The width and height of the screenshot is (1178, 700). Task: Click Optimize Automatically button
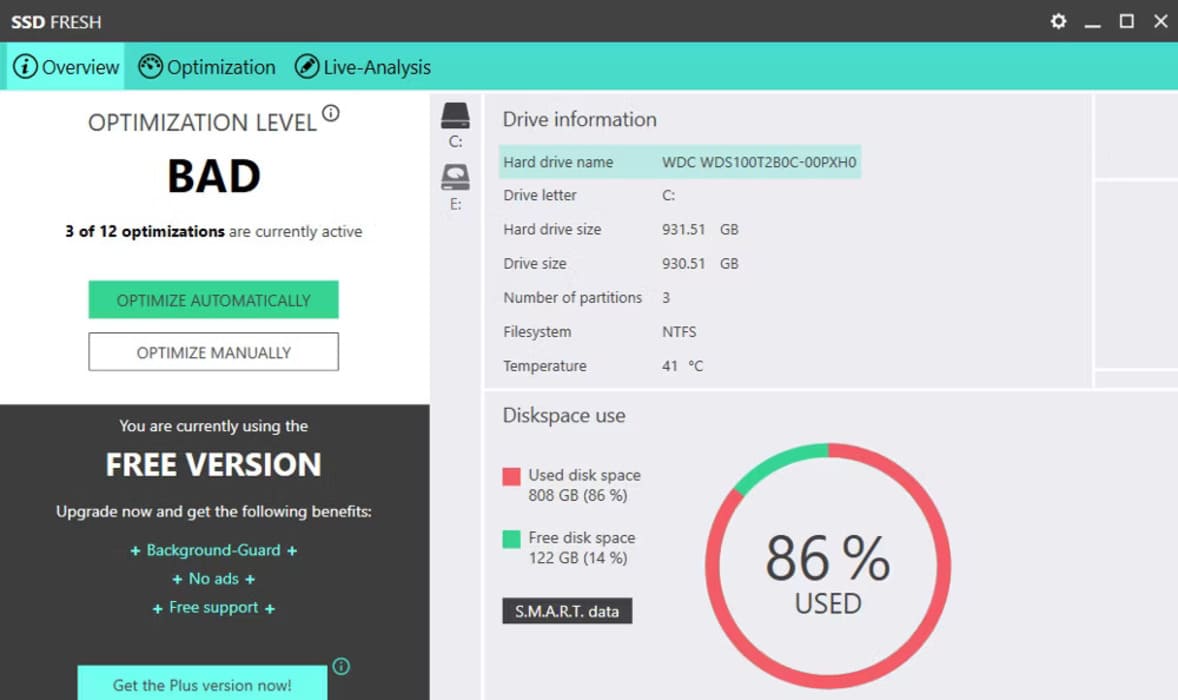[x=213, y=300]
